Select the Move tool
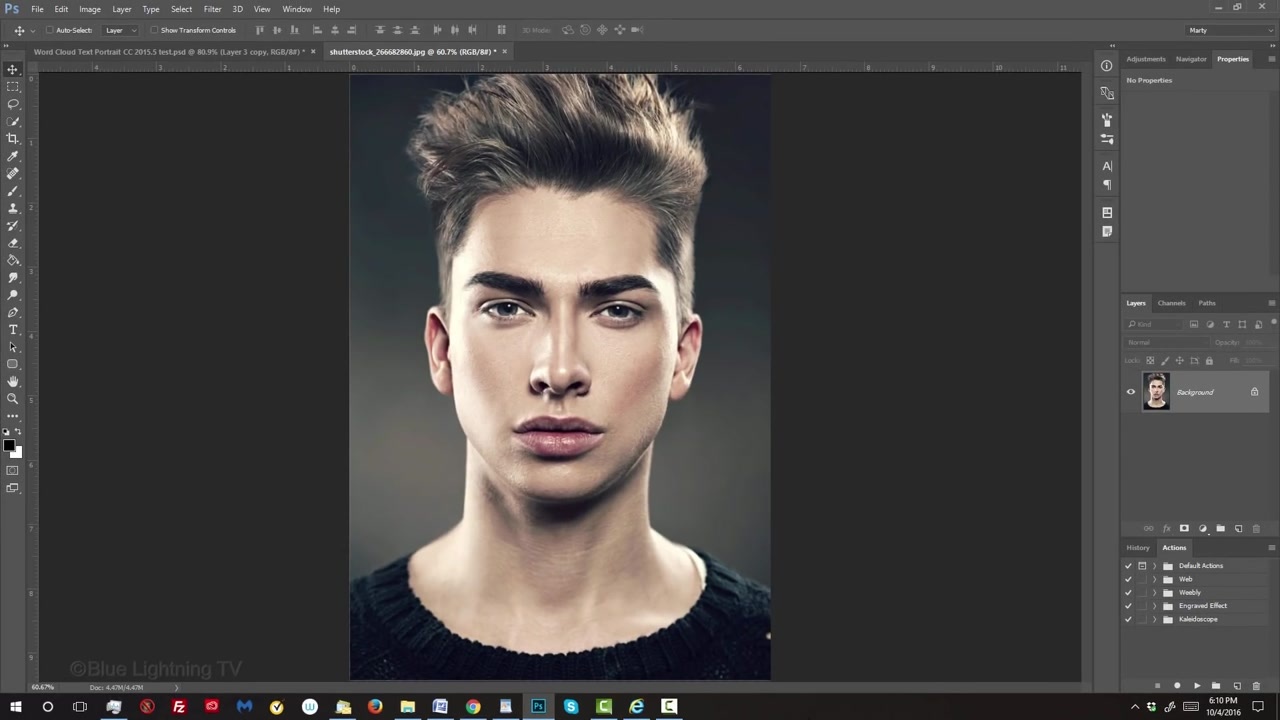 [x=13, y=69]
